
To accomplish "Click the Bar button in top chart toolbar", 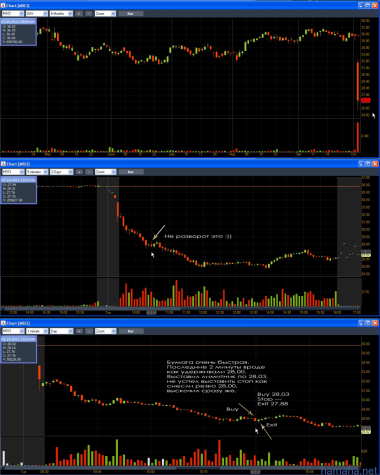I will [131, 13].
